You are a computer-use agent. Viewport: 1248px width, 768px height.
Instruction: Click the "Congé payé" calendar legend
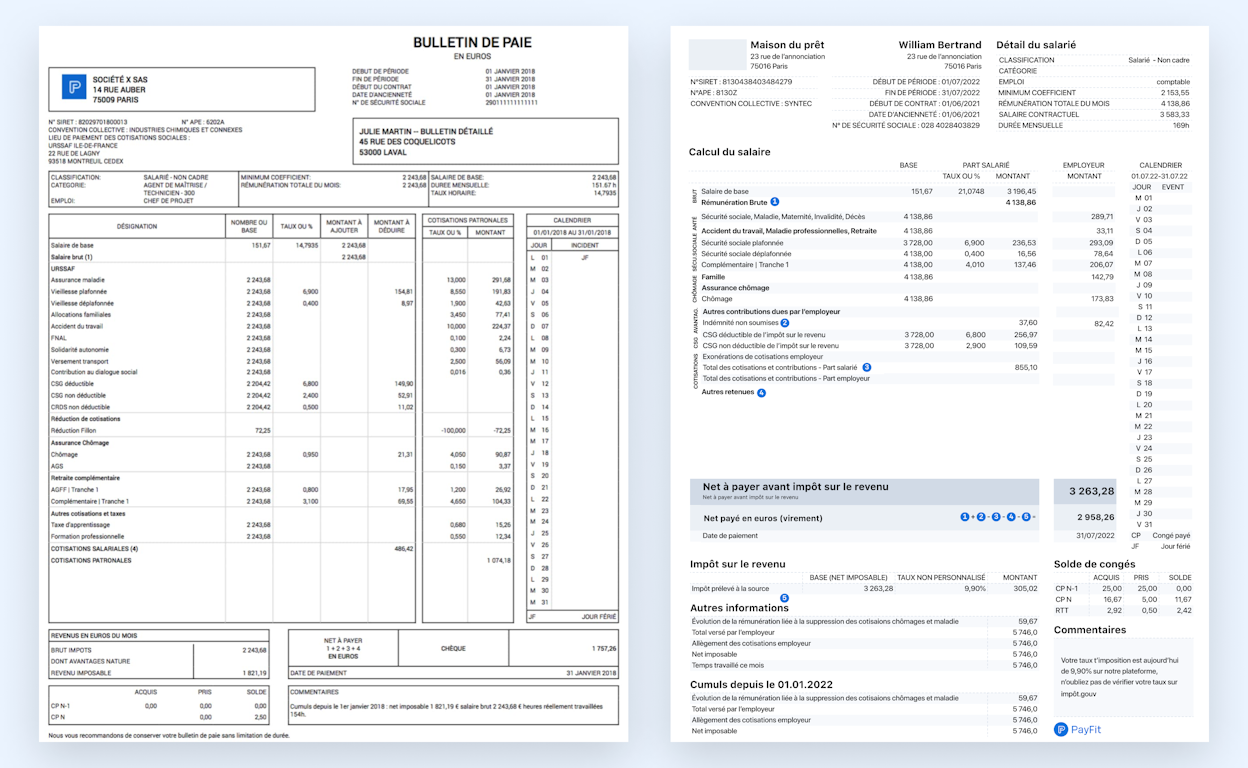1173,535
